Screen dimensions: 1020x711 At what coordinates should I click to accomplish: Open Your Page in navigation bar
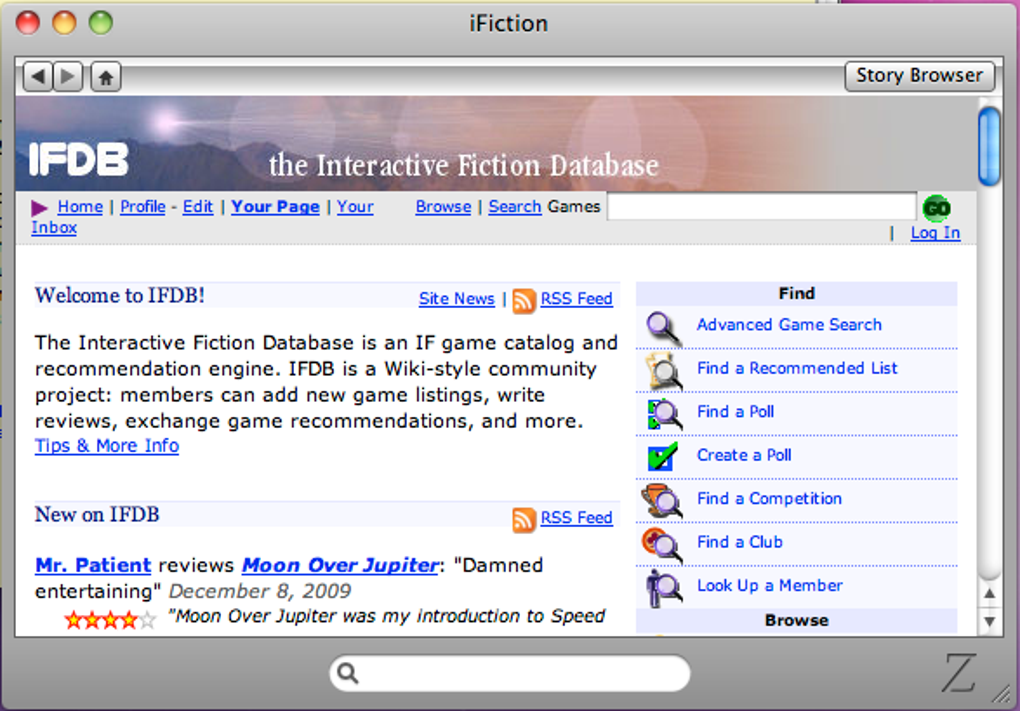pyautogui.click(x=275, y=207)
